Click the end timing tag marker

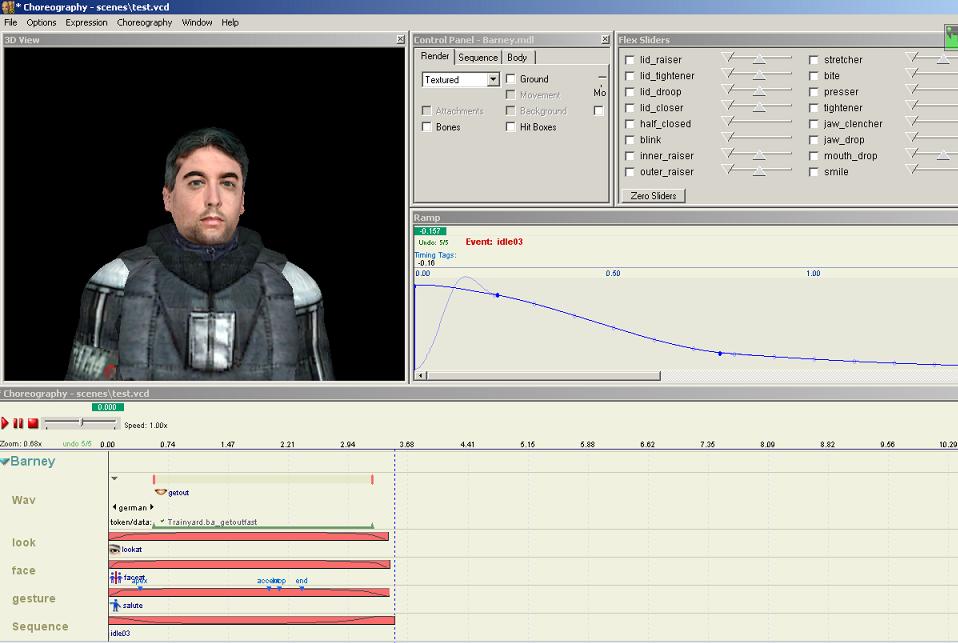pyautogui.click(x=302, y=587)
